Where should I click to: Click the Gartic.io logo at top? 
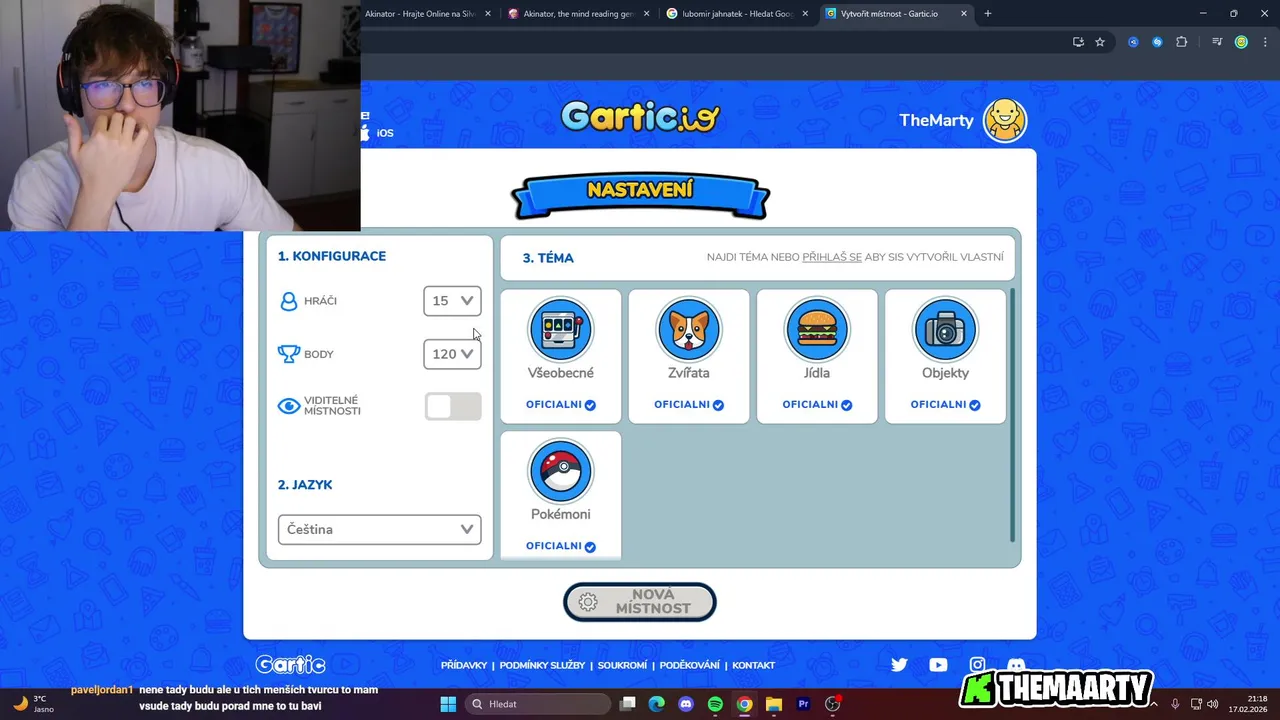[x=640, y=117]
